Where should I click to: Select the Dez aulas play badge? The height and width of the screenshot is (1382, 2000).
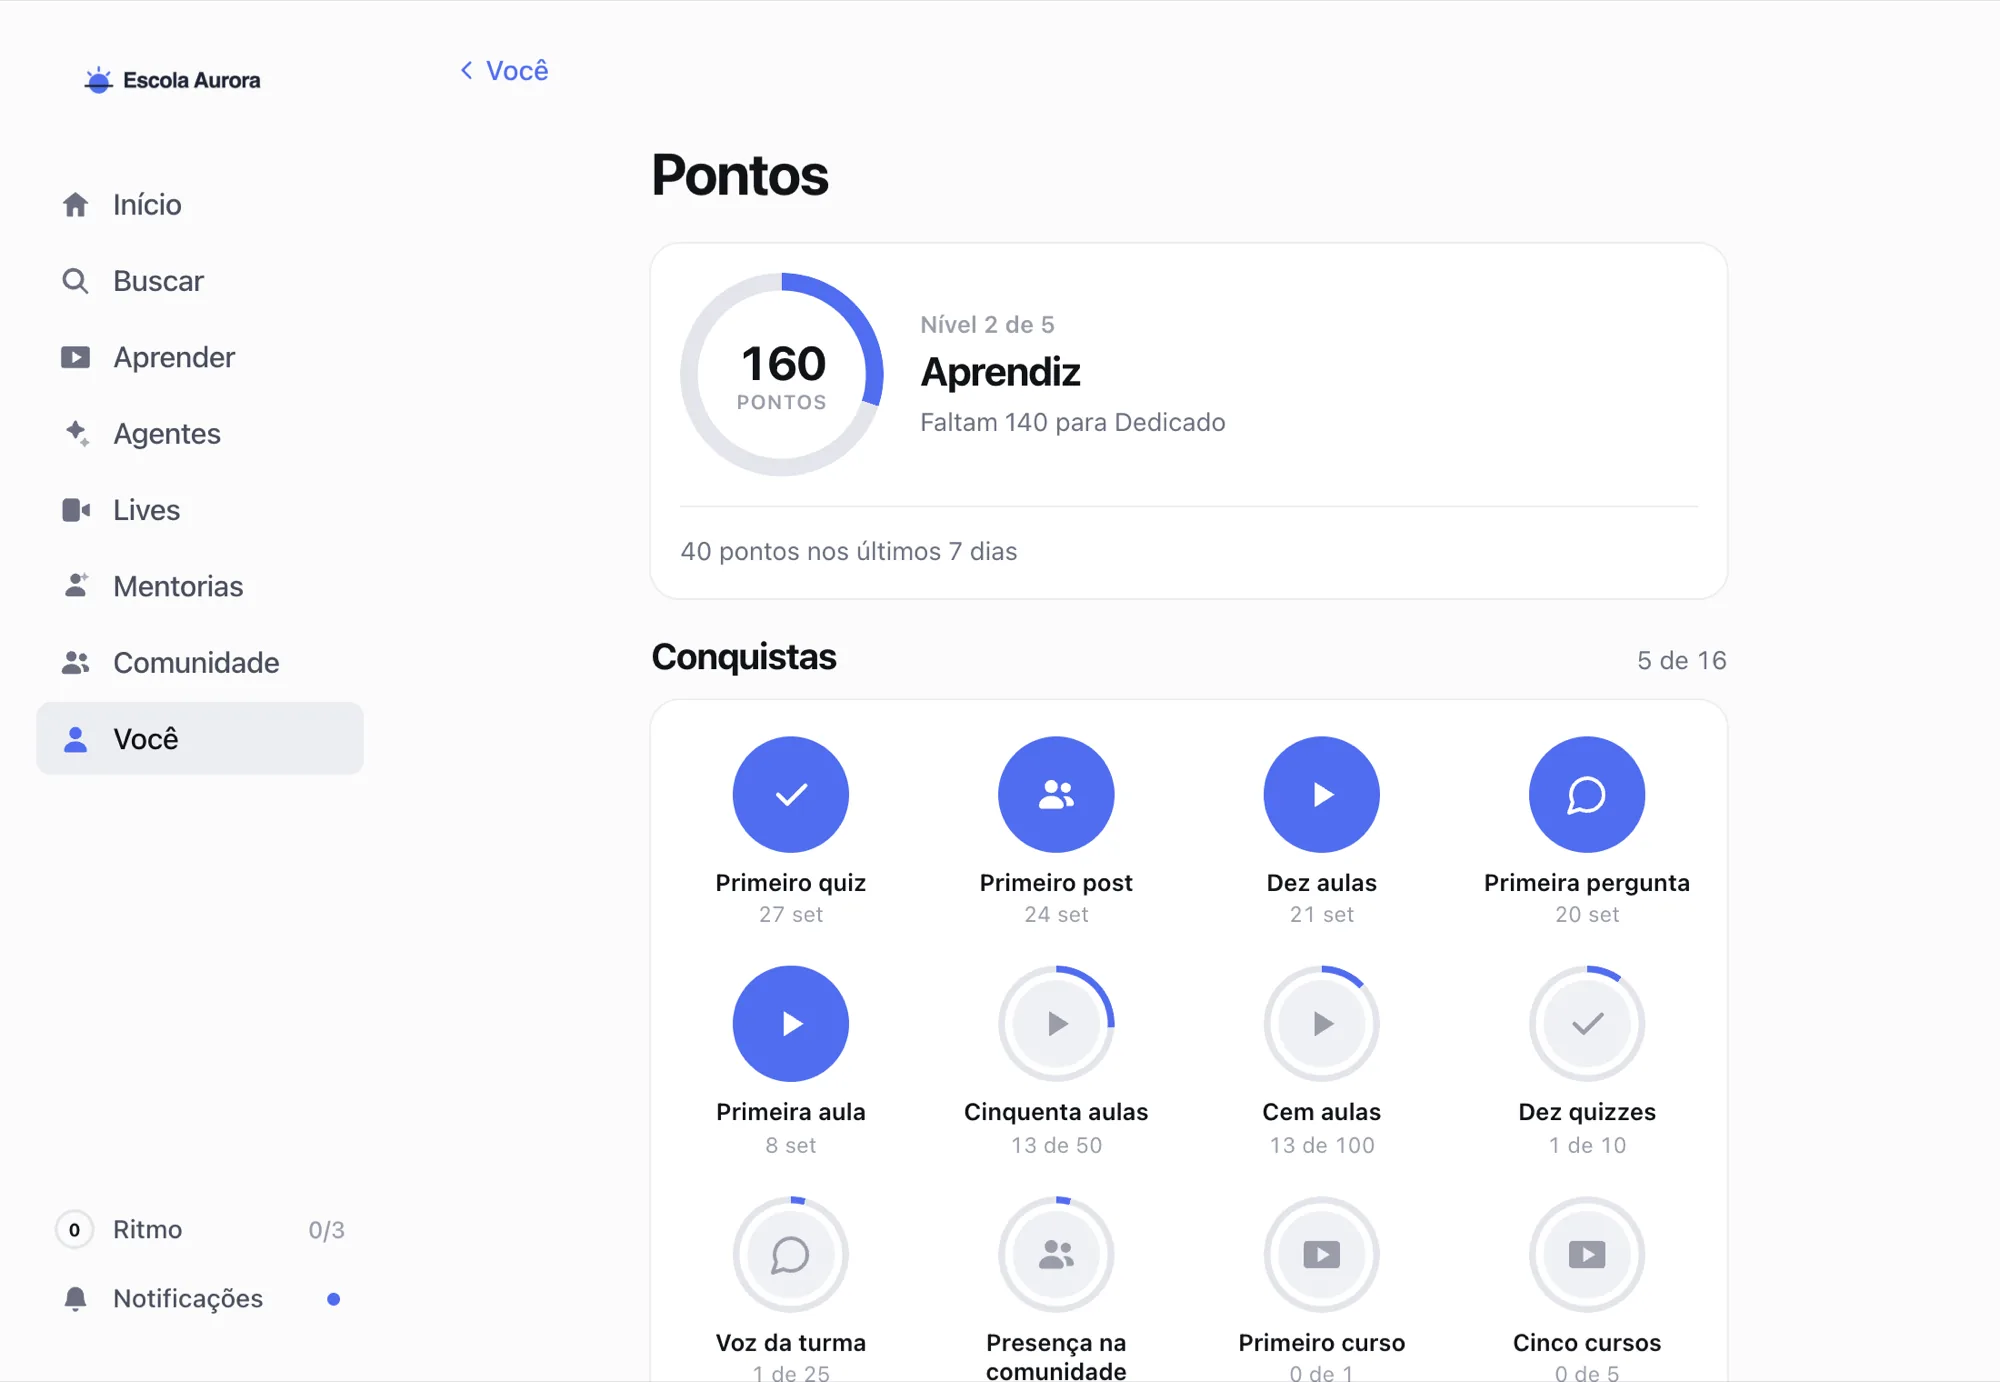tap(1322, 795)
